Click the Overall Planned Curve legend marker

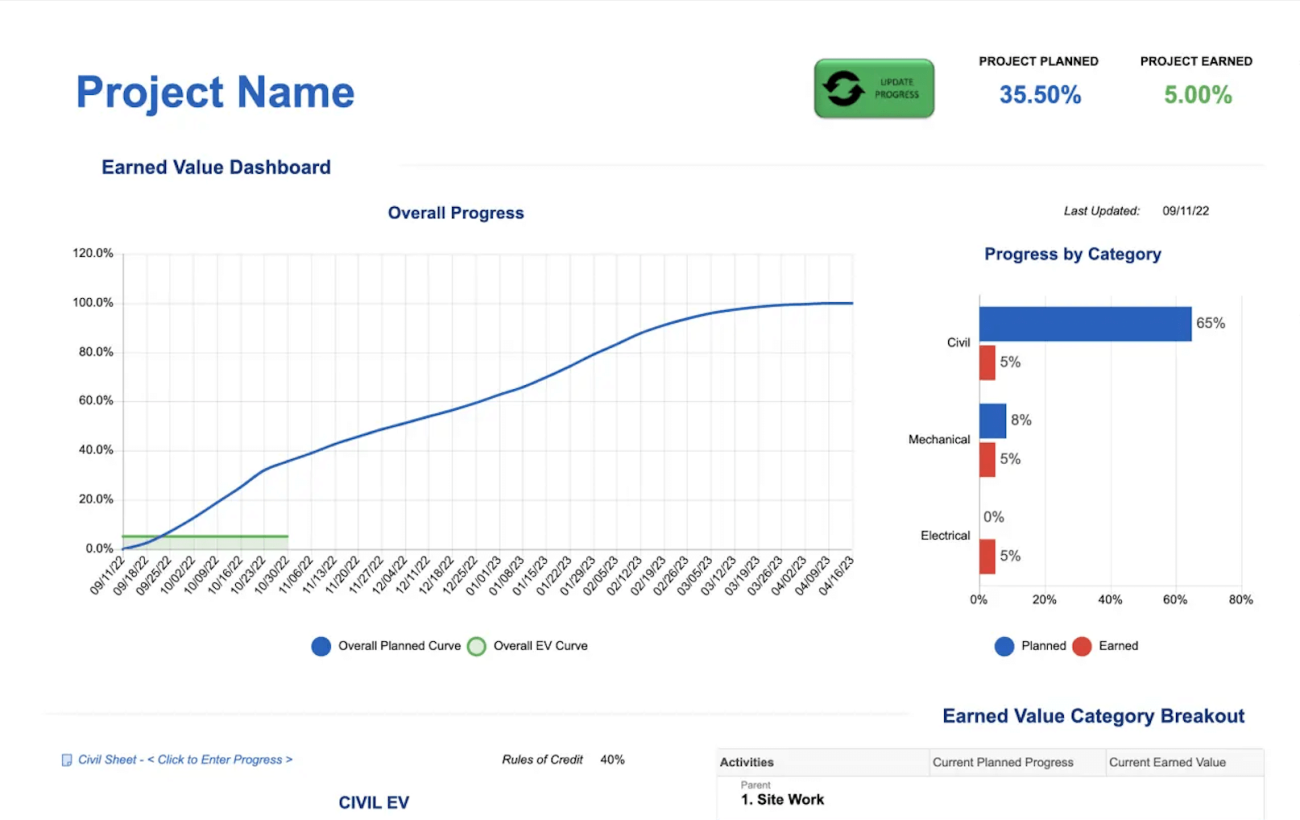[x=321, y=646]
